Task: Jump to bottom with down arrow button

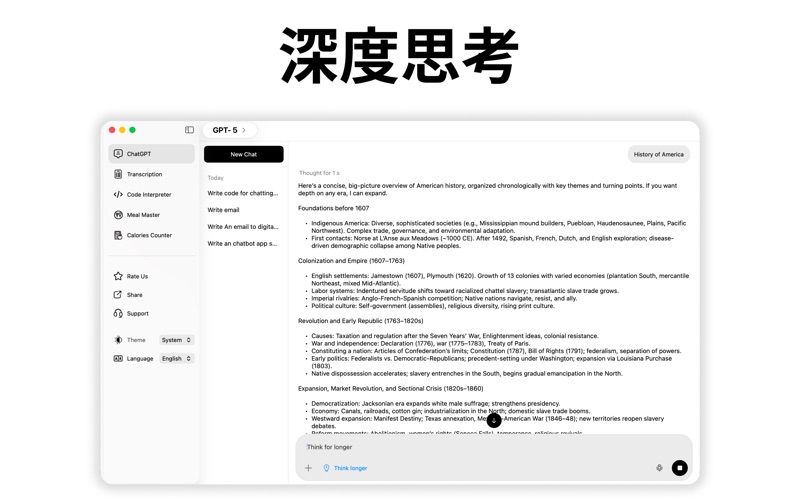Action: point(494,420)
